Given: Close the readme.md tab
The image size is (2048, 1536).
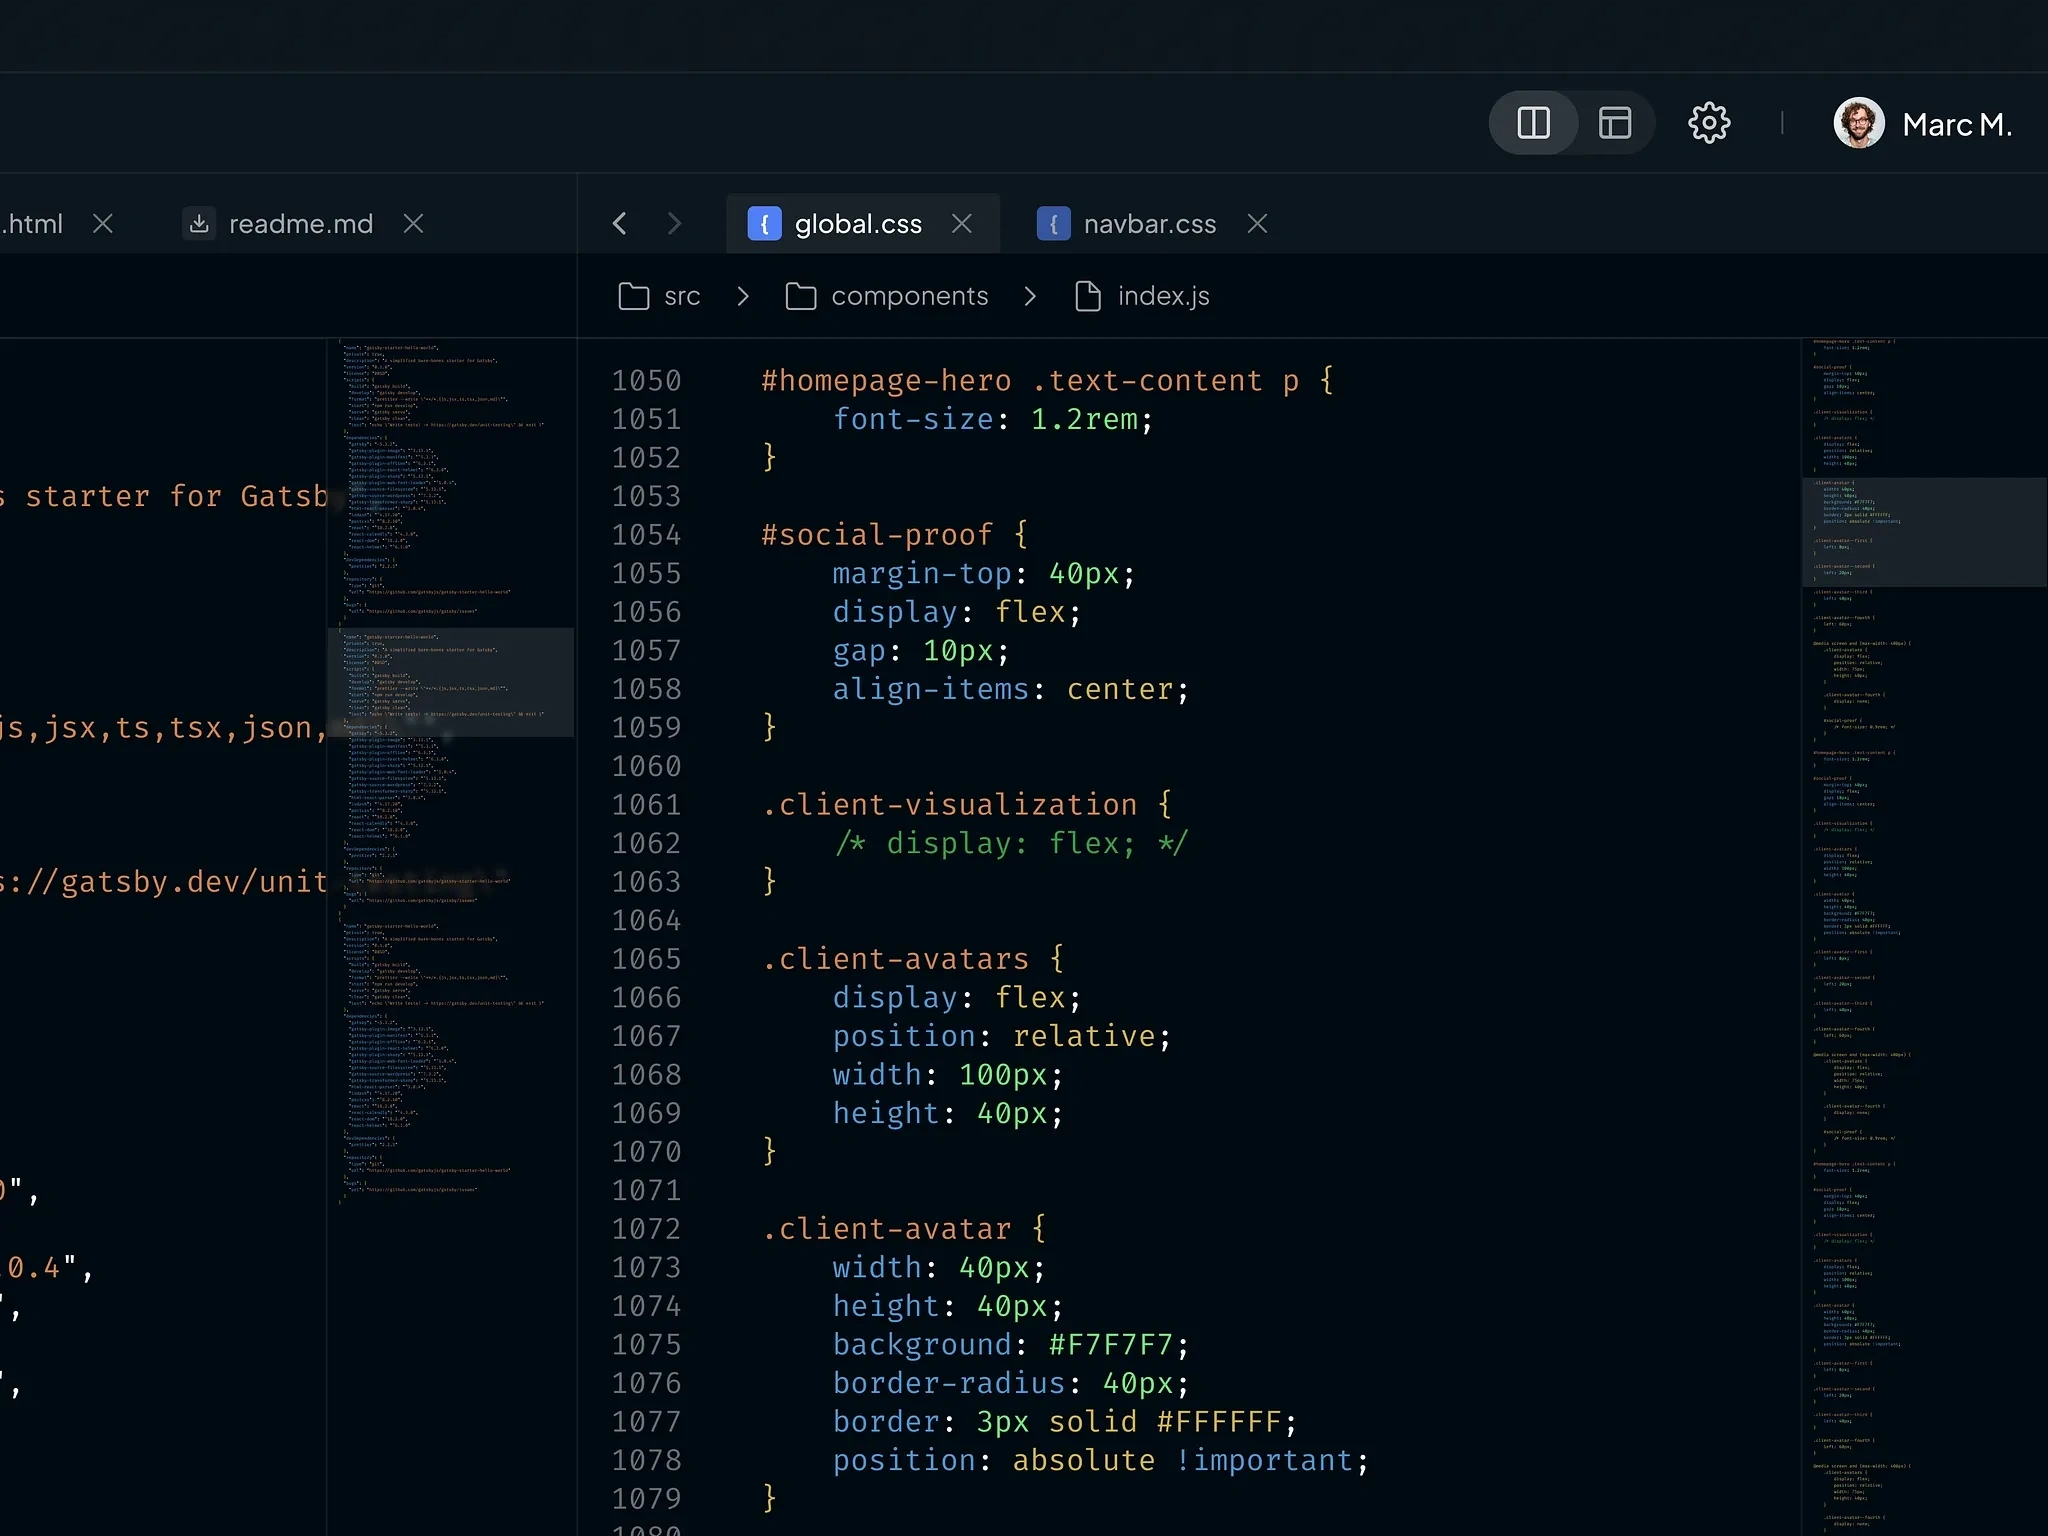Looking at the screenshot, I should click(413, 223).
